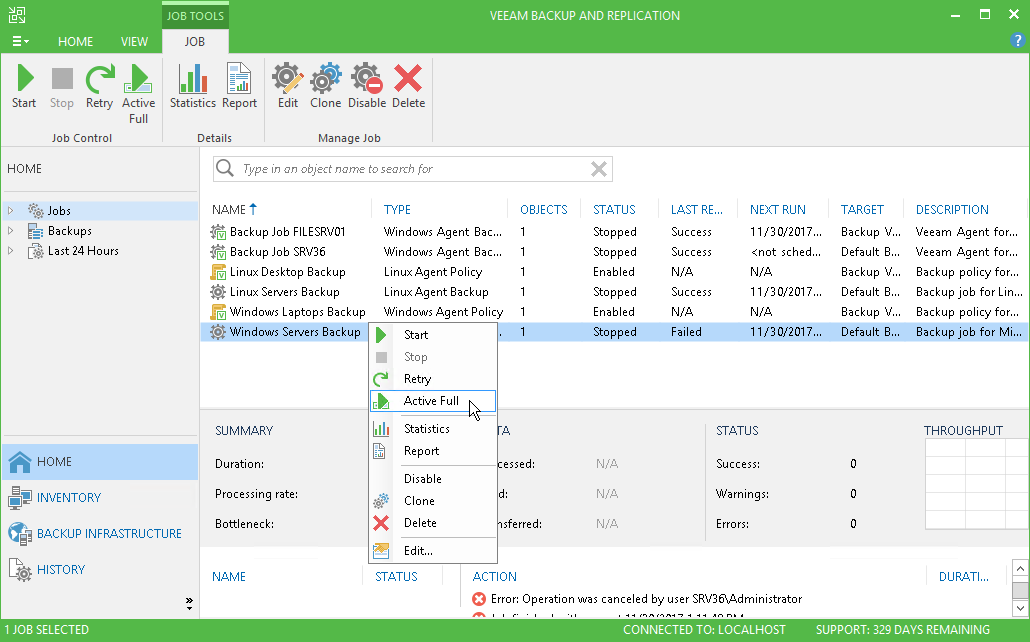
Task: Select the Backup Job FILESRV01 row
Action: click(x=612, y=232)
